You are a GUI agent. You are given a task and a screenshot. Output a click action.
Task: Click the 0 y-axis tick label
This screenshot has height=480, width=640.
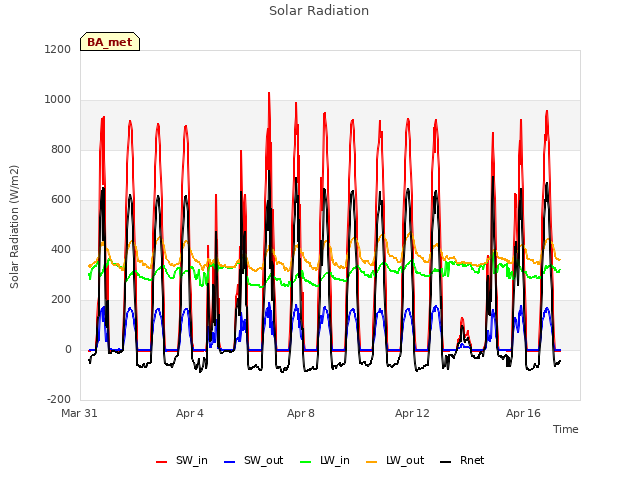pyautogui.click(x=68, y=349)
